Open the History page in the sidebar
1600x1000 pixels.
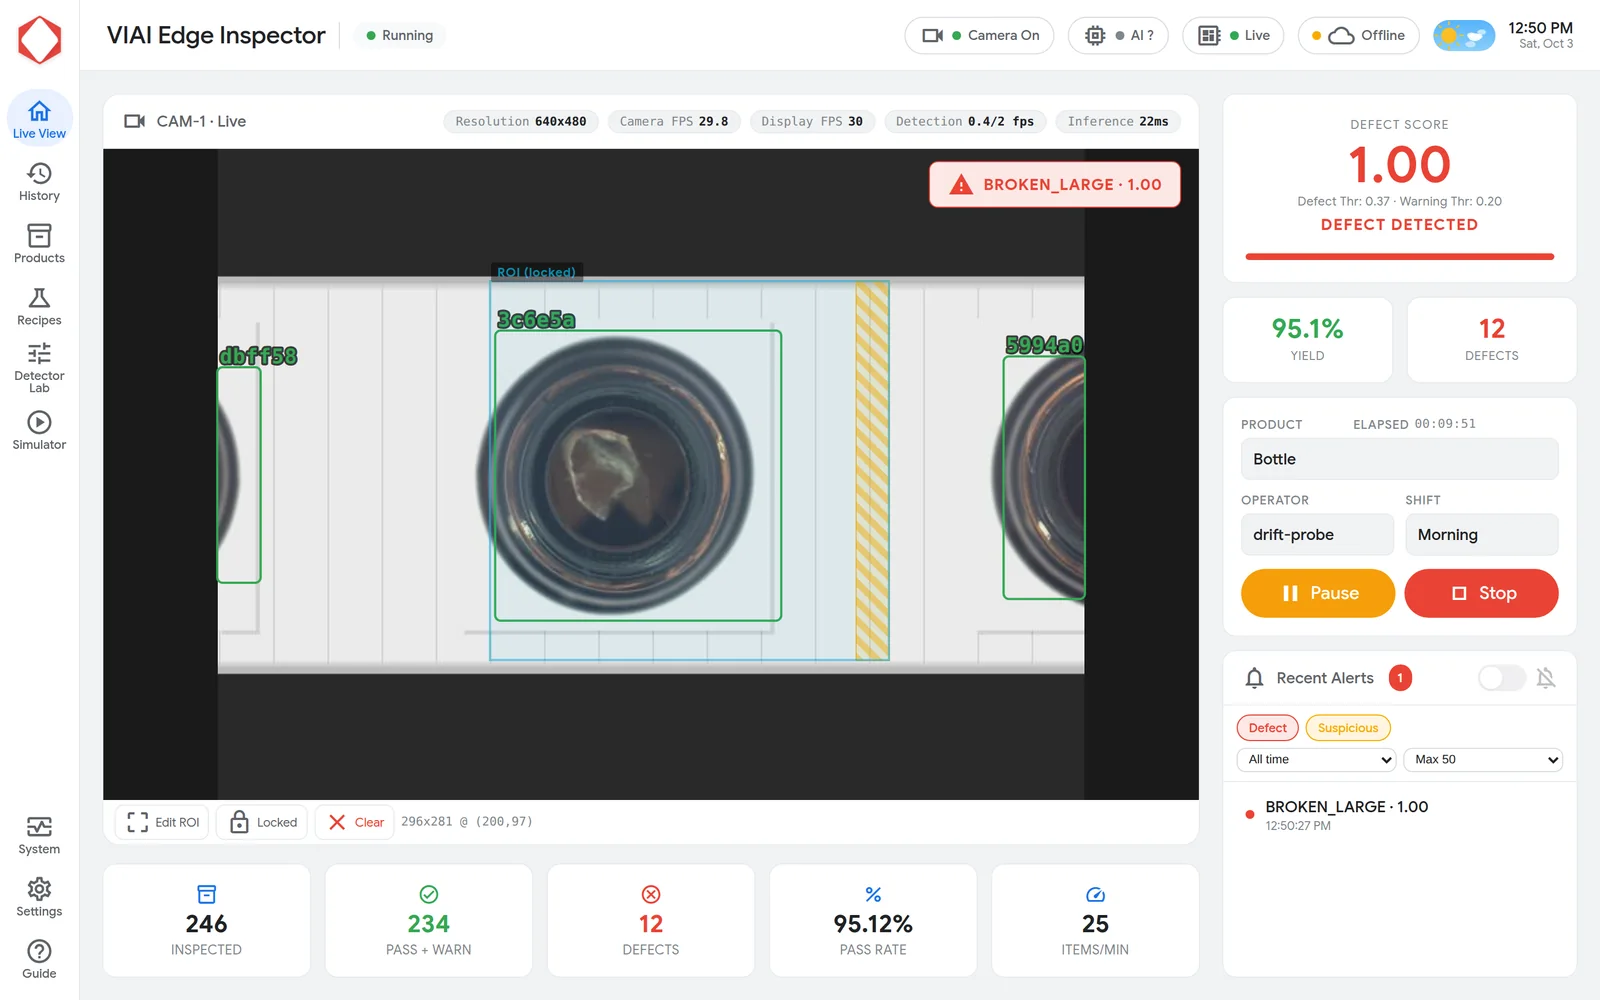[x=39, y=182]
